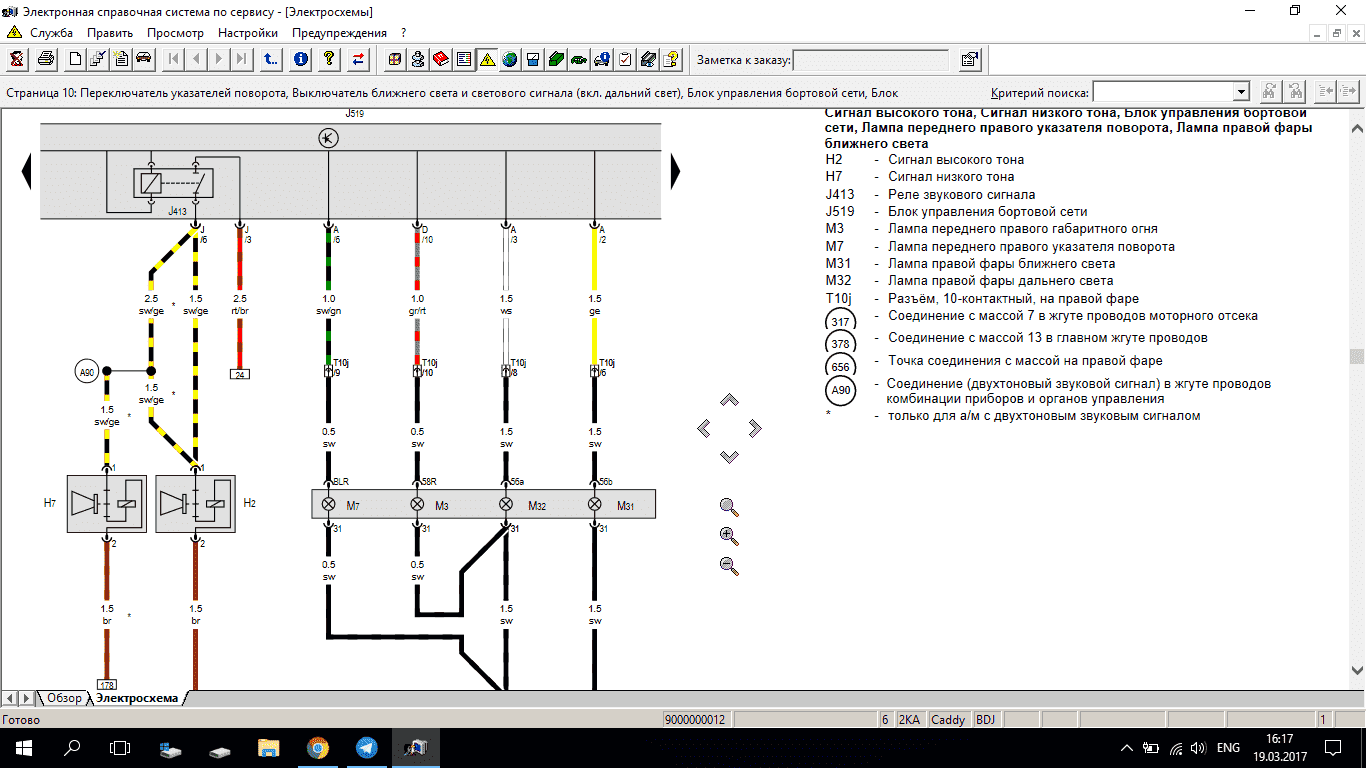Select the yellow warning triangle wiring diagram icon

(x=487, y=59)
